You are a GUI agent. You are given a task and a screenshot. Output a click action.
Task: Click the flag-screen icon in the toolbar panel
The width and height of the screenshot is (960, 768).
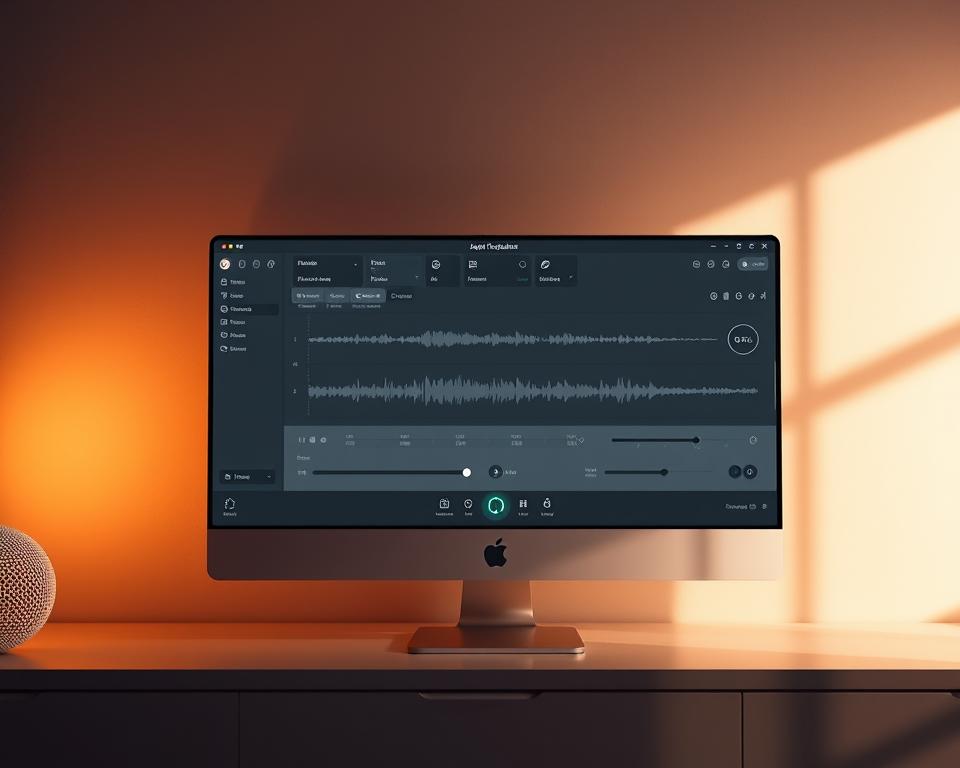[473, 265]
